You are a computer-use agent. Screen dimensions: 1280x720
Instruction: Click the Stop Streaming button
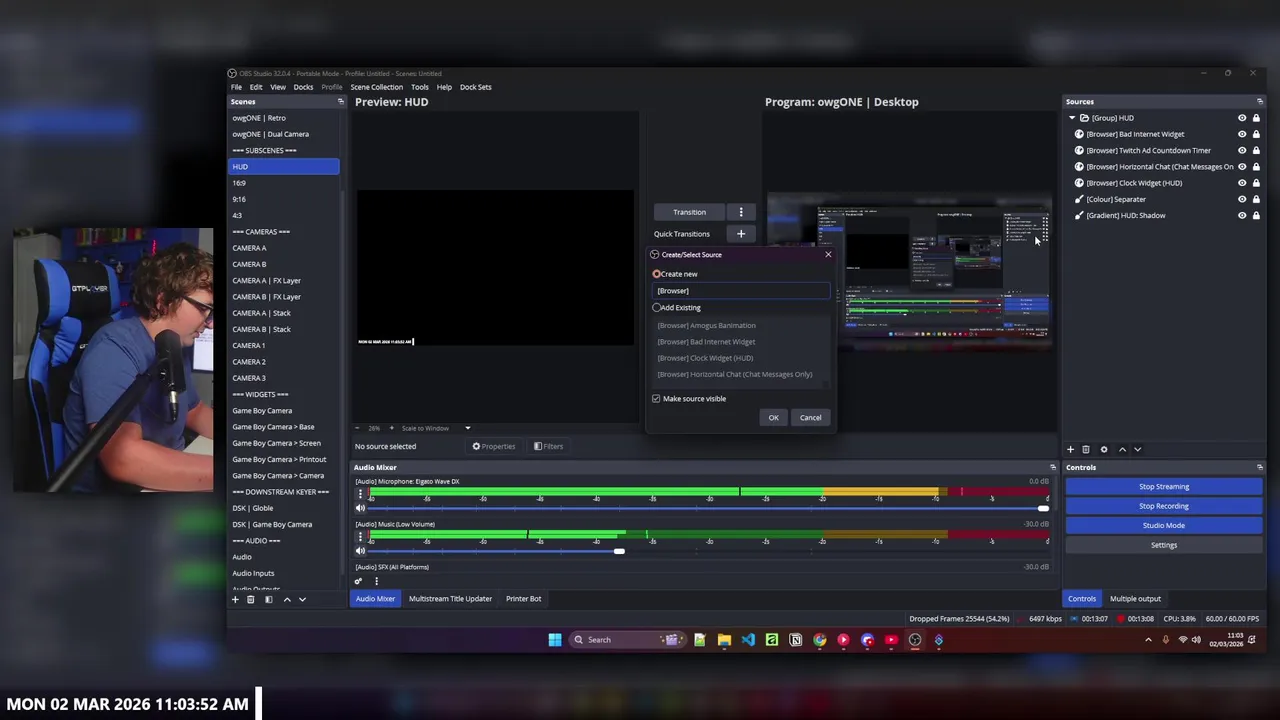click(x=1164, y=487)
